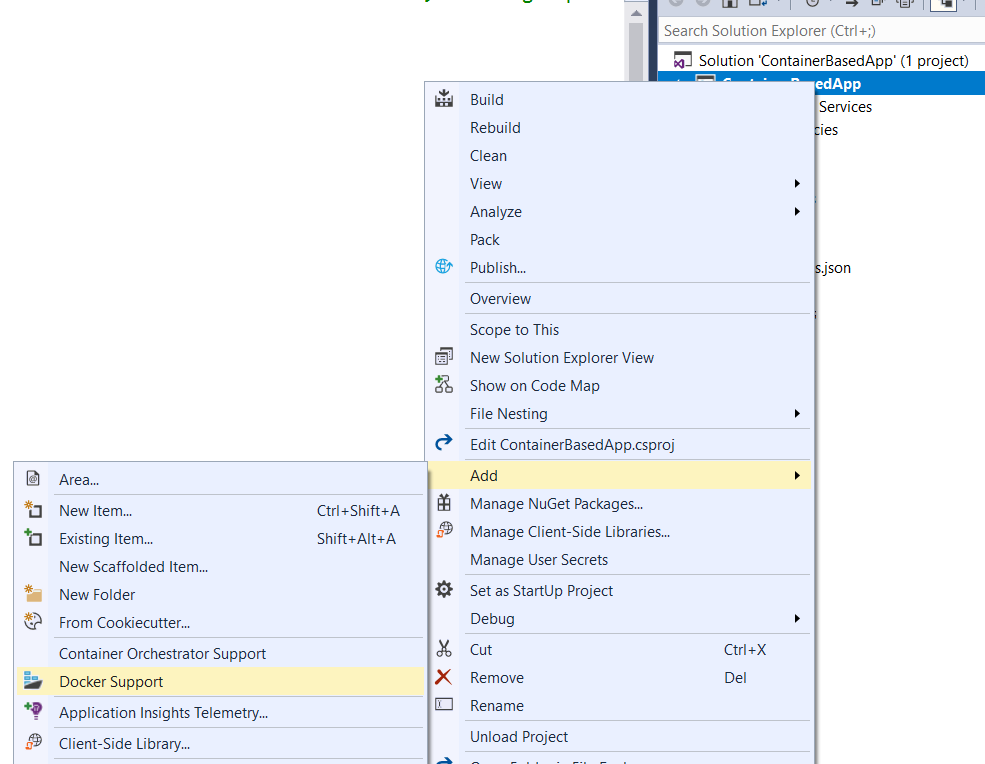Click the Publish globe icon
Viewport: 985px width, 764px height.
point(444,266)
